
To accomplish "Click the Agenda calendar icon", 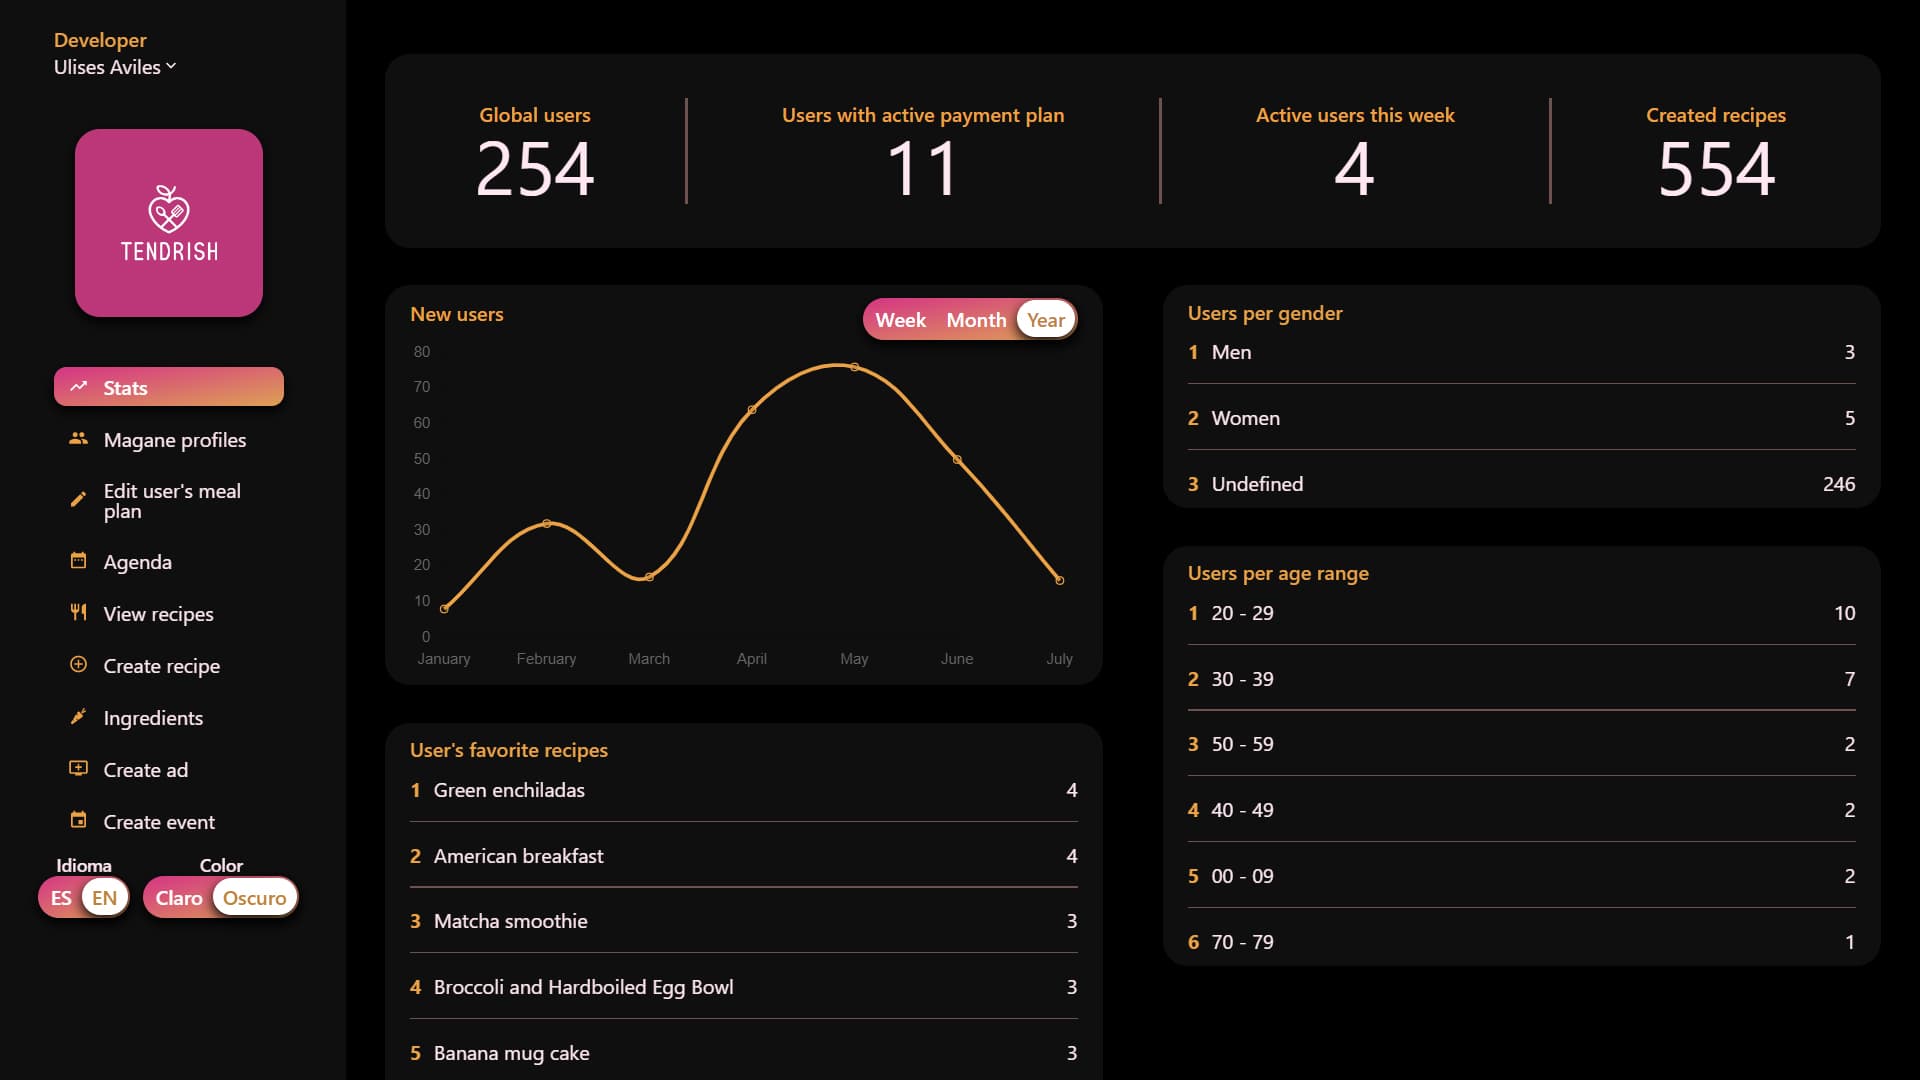I will [78, 560].
